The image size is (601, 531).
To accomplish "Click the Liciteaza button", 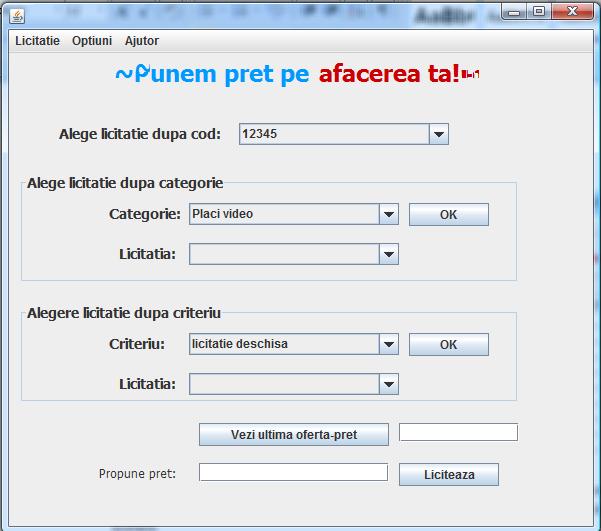I will [x=448, y=474].
